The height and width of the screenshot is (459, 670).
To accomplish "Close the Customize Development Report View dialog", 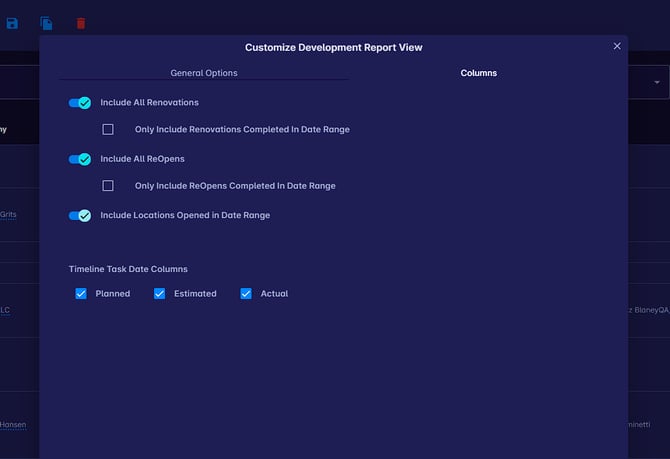I will pos(617,46).
